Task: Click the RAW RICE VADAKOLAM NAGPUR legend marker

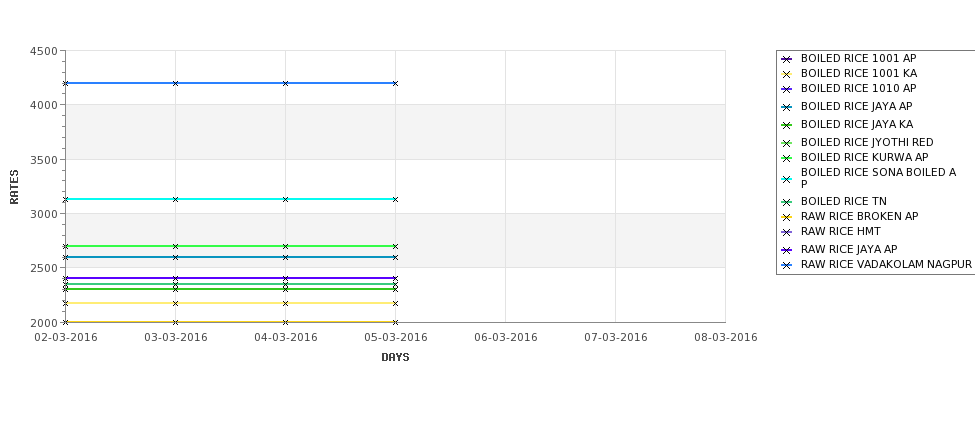Action: coord(787,265)
